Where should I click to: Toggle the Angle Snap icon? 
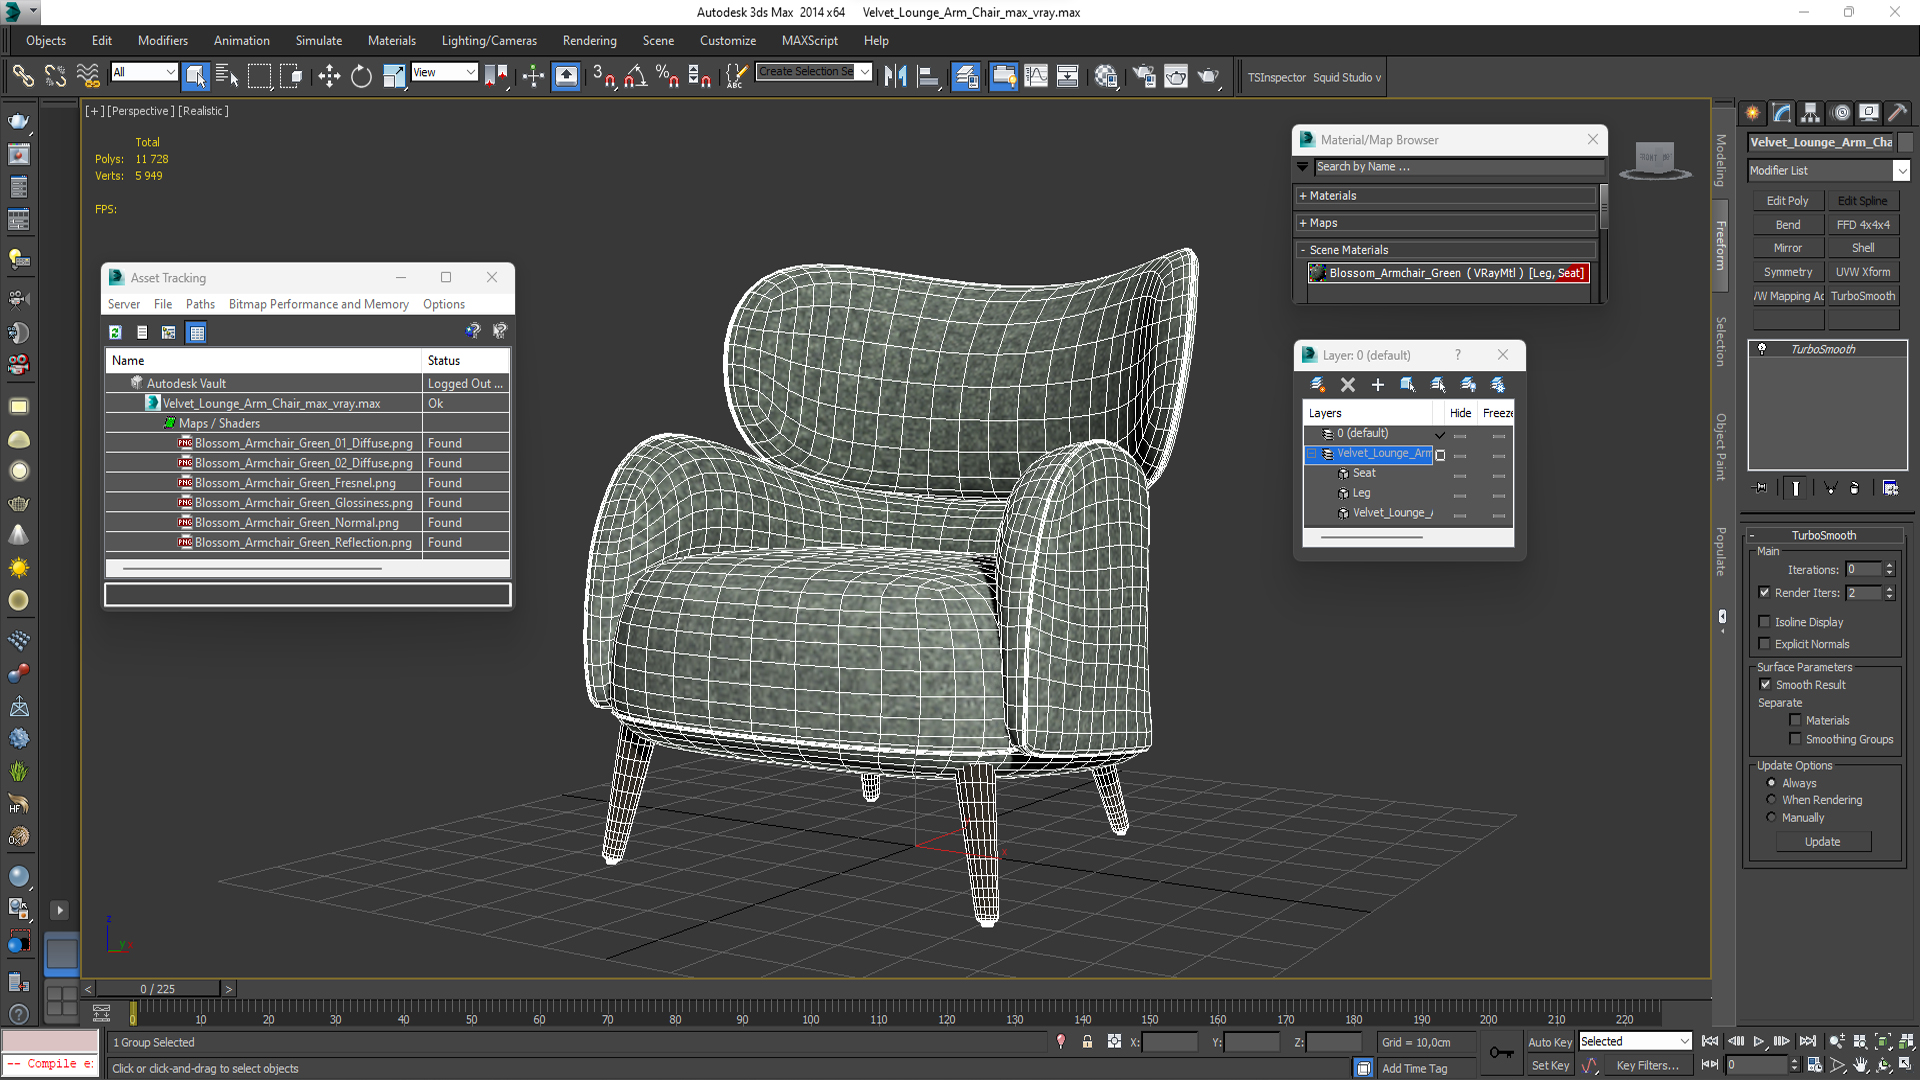(x=635, y=76)
